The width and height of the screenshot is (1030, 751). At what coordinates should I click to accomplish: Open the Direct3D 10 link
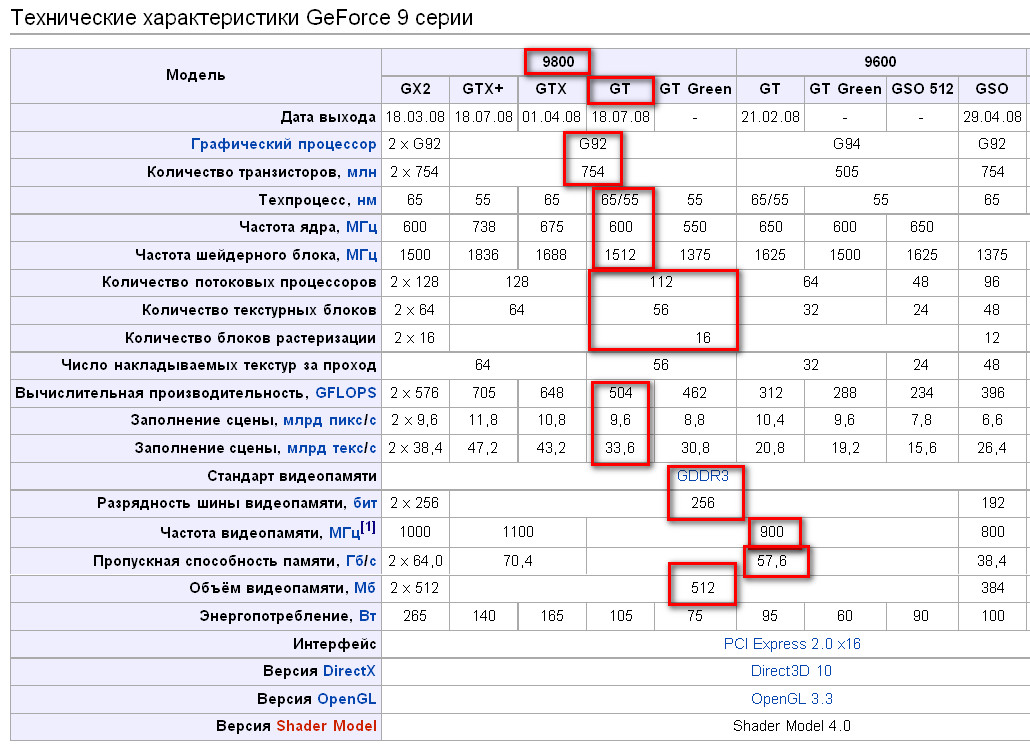tap(792, 671)
